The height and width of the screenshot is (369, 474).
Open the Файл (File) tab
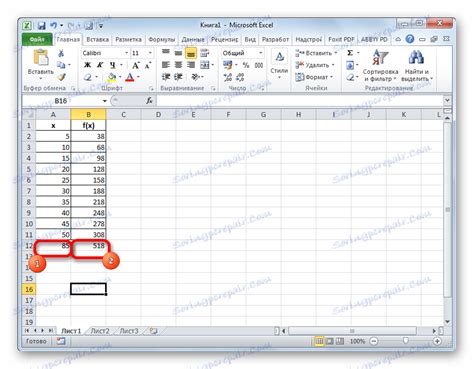[37, 39]
